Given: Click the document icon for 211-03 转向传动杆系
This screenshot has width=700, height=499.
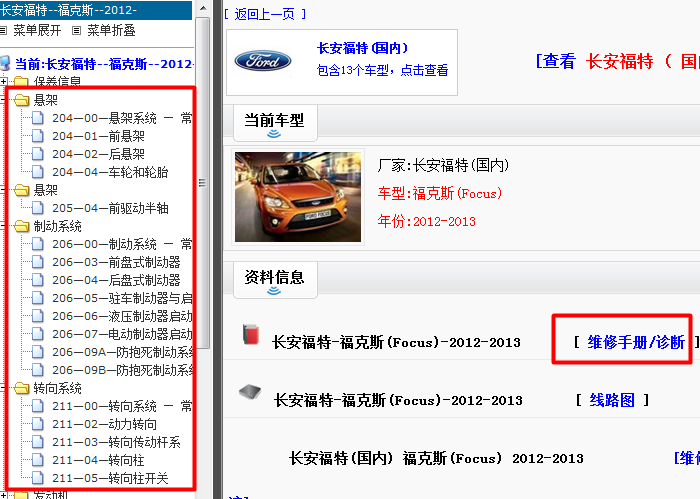Looking at the screenshot, I should (38, 442).
